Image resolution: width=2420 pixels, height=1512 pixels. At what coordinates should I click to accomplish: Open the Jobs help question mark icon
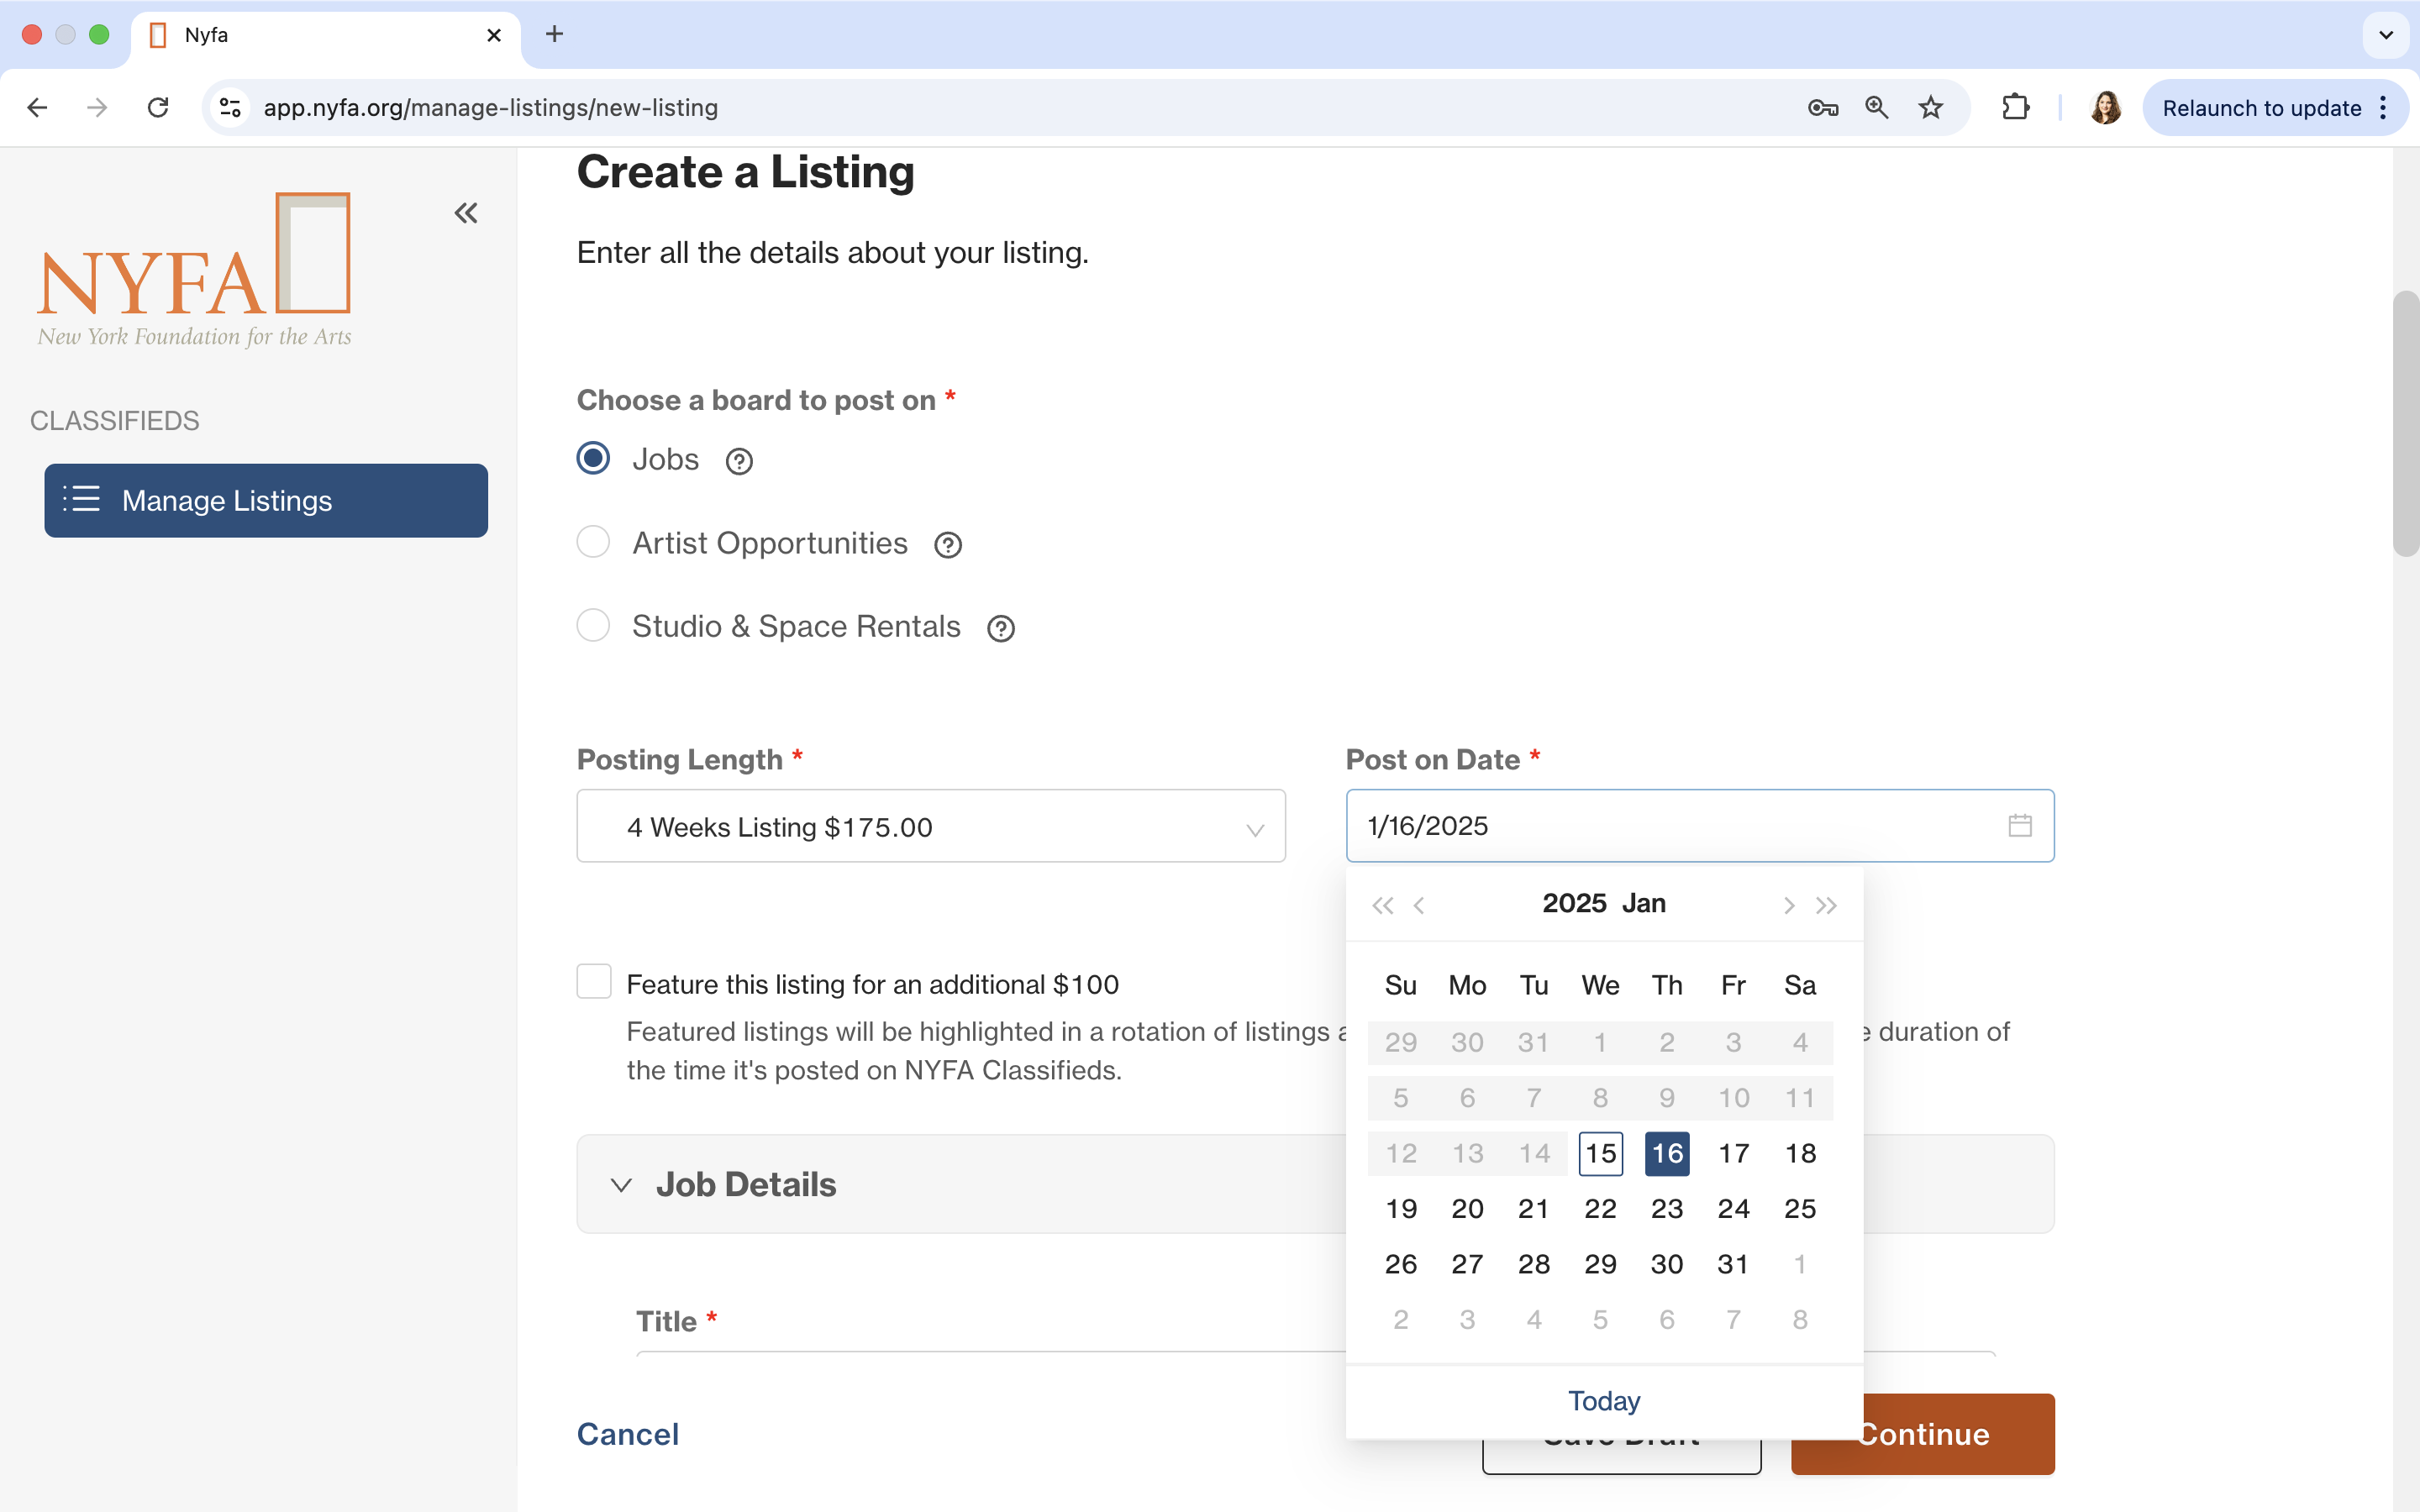739,461
